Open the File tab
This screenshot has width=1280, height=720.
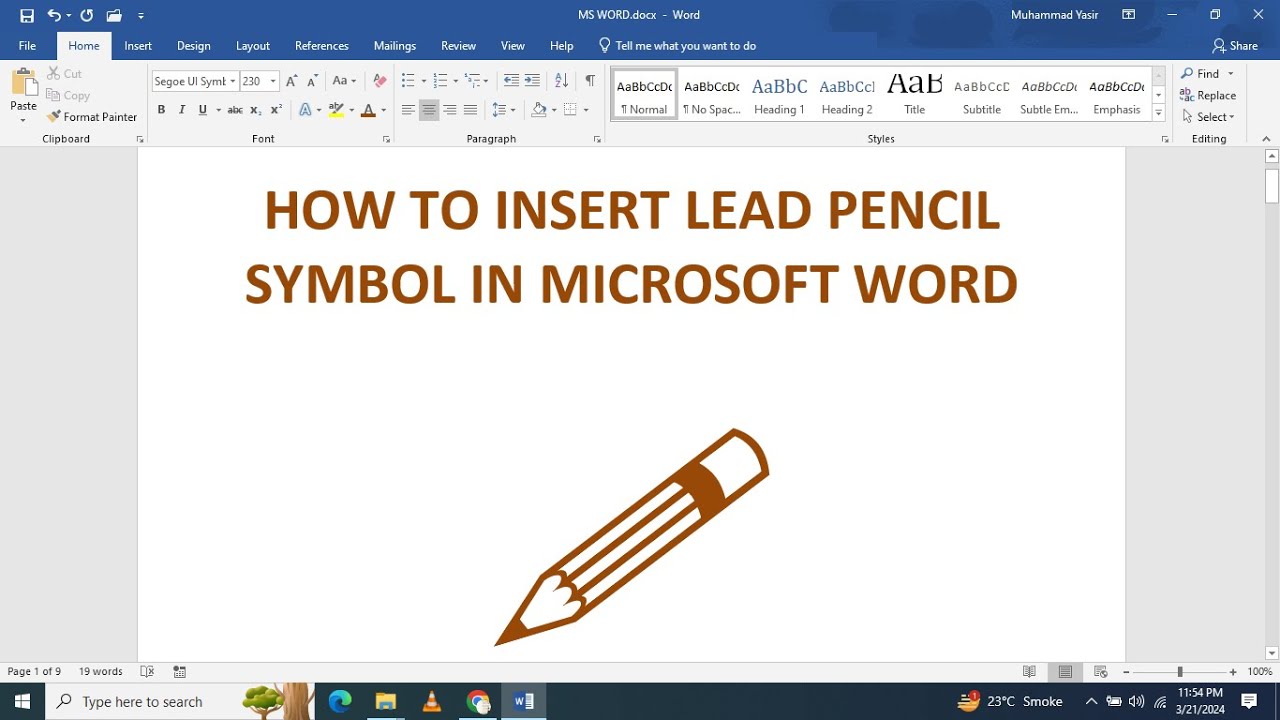(27, 46)
